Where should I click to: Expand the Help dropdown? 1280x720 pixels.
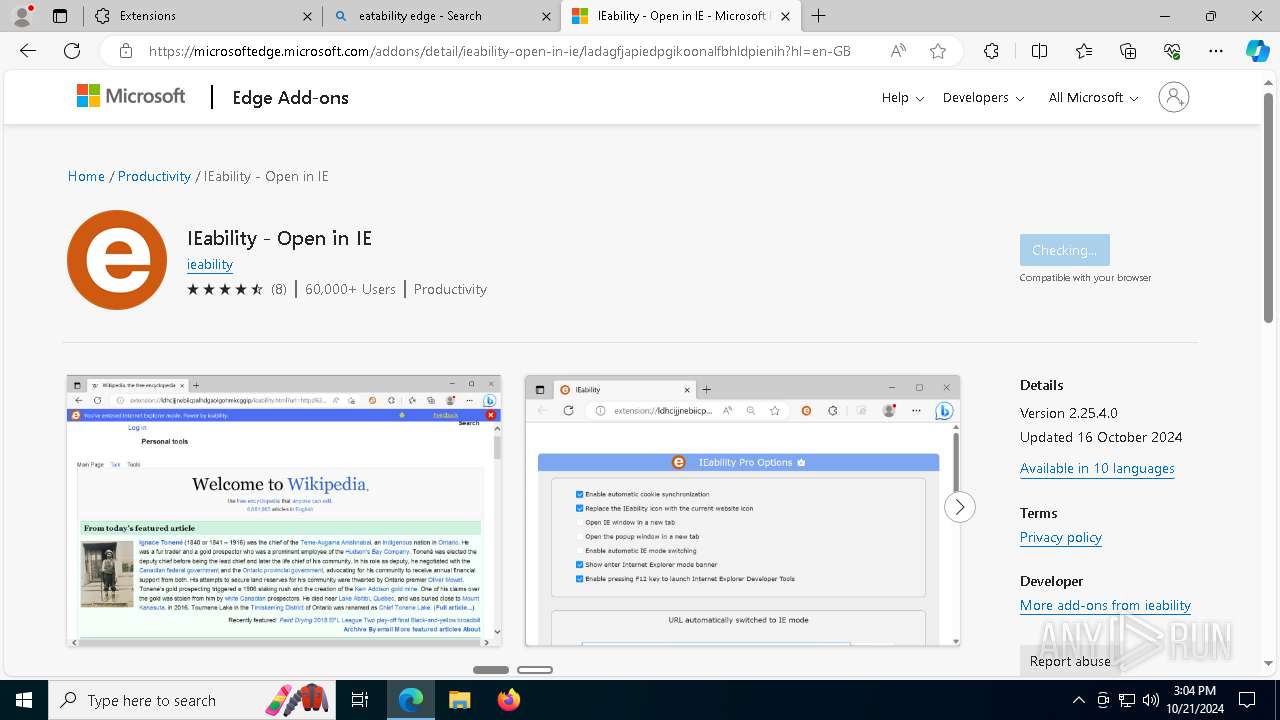[x=902, y=97]
